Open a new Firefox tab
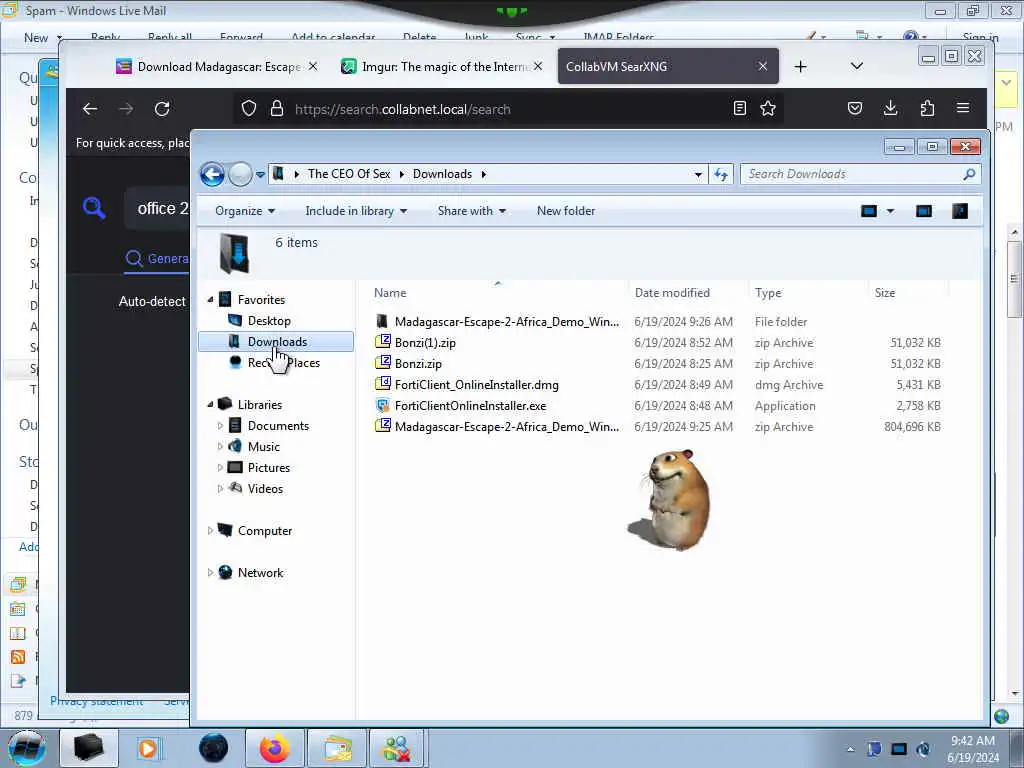The width and height of the screenshot is (1024, 768). tap(800, 67)
